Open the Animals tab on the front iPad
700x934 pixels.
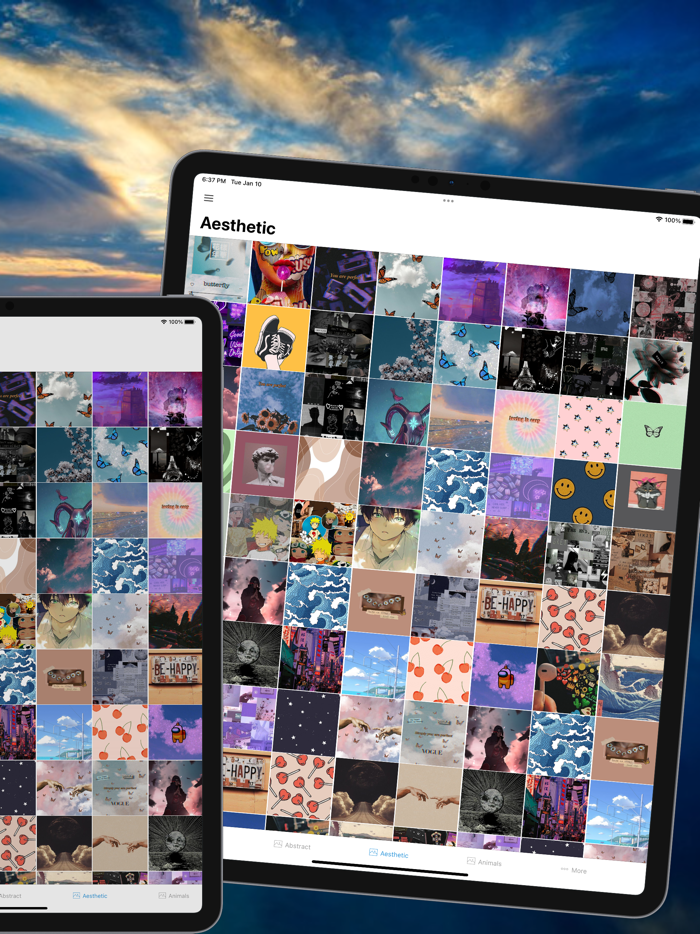point(173,895)
